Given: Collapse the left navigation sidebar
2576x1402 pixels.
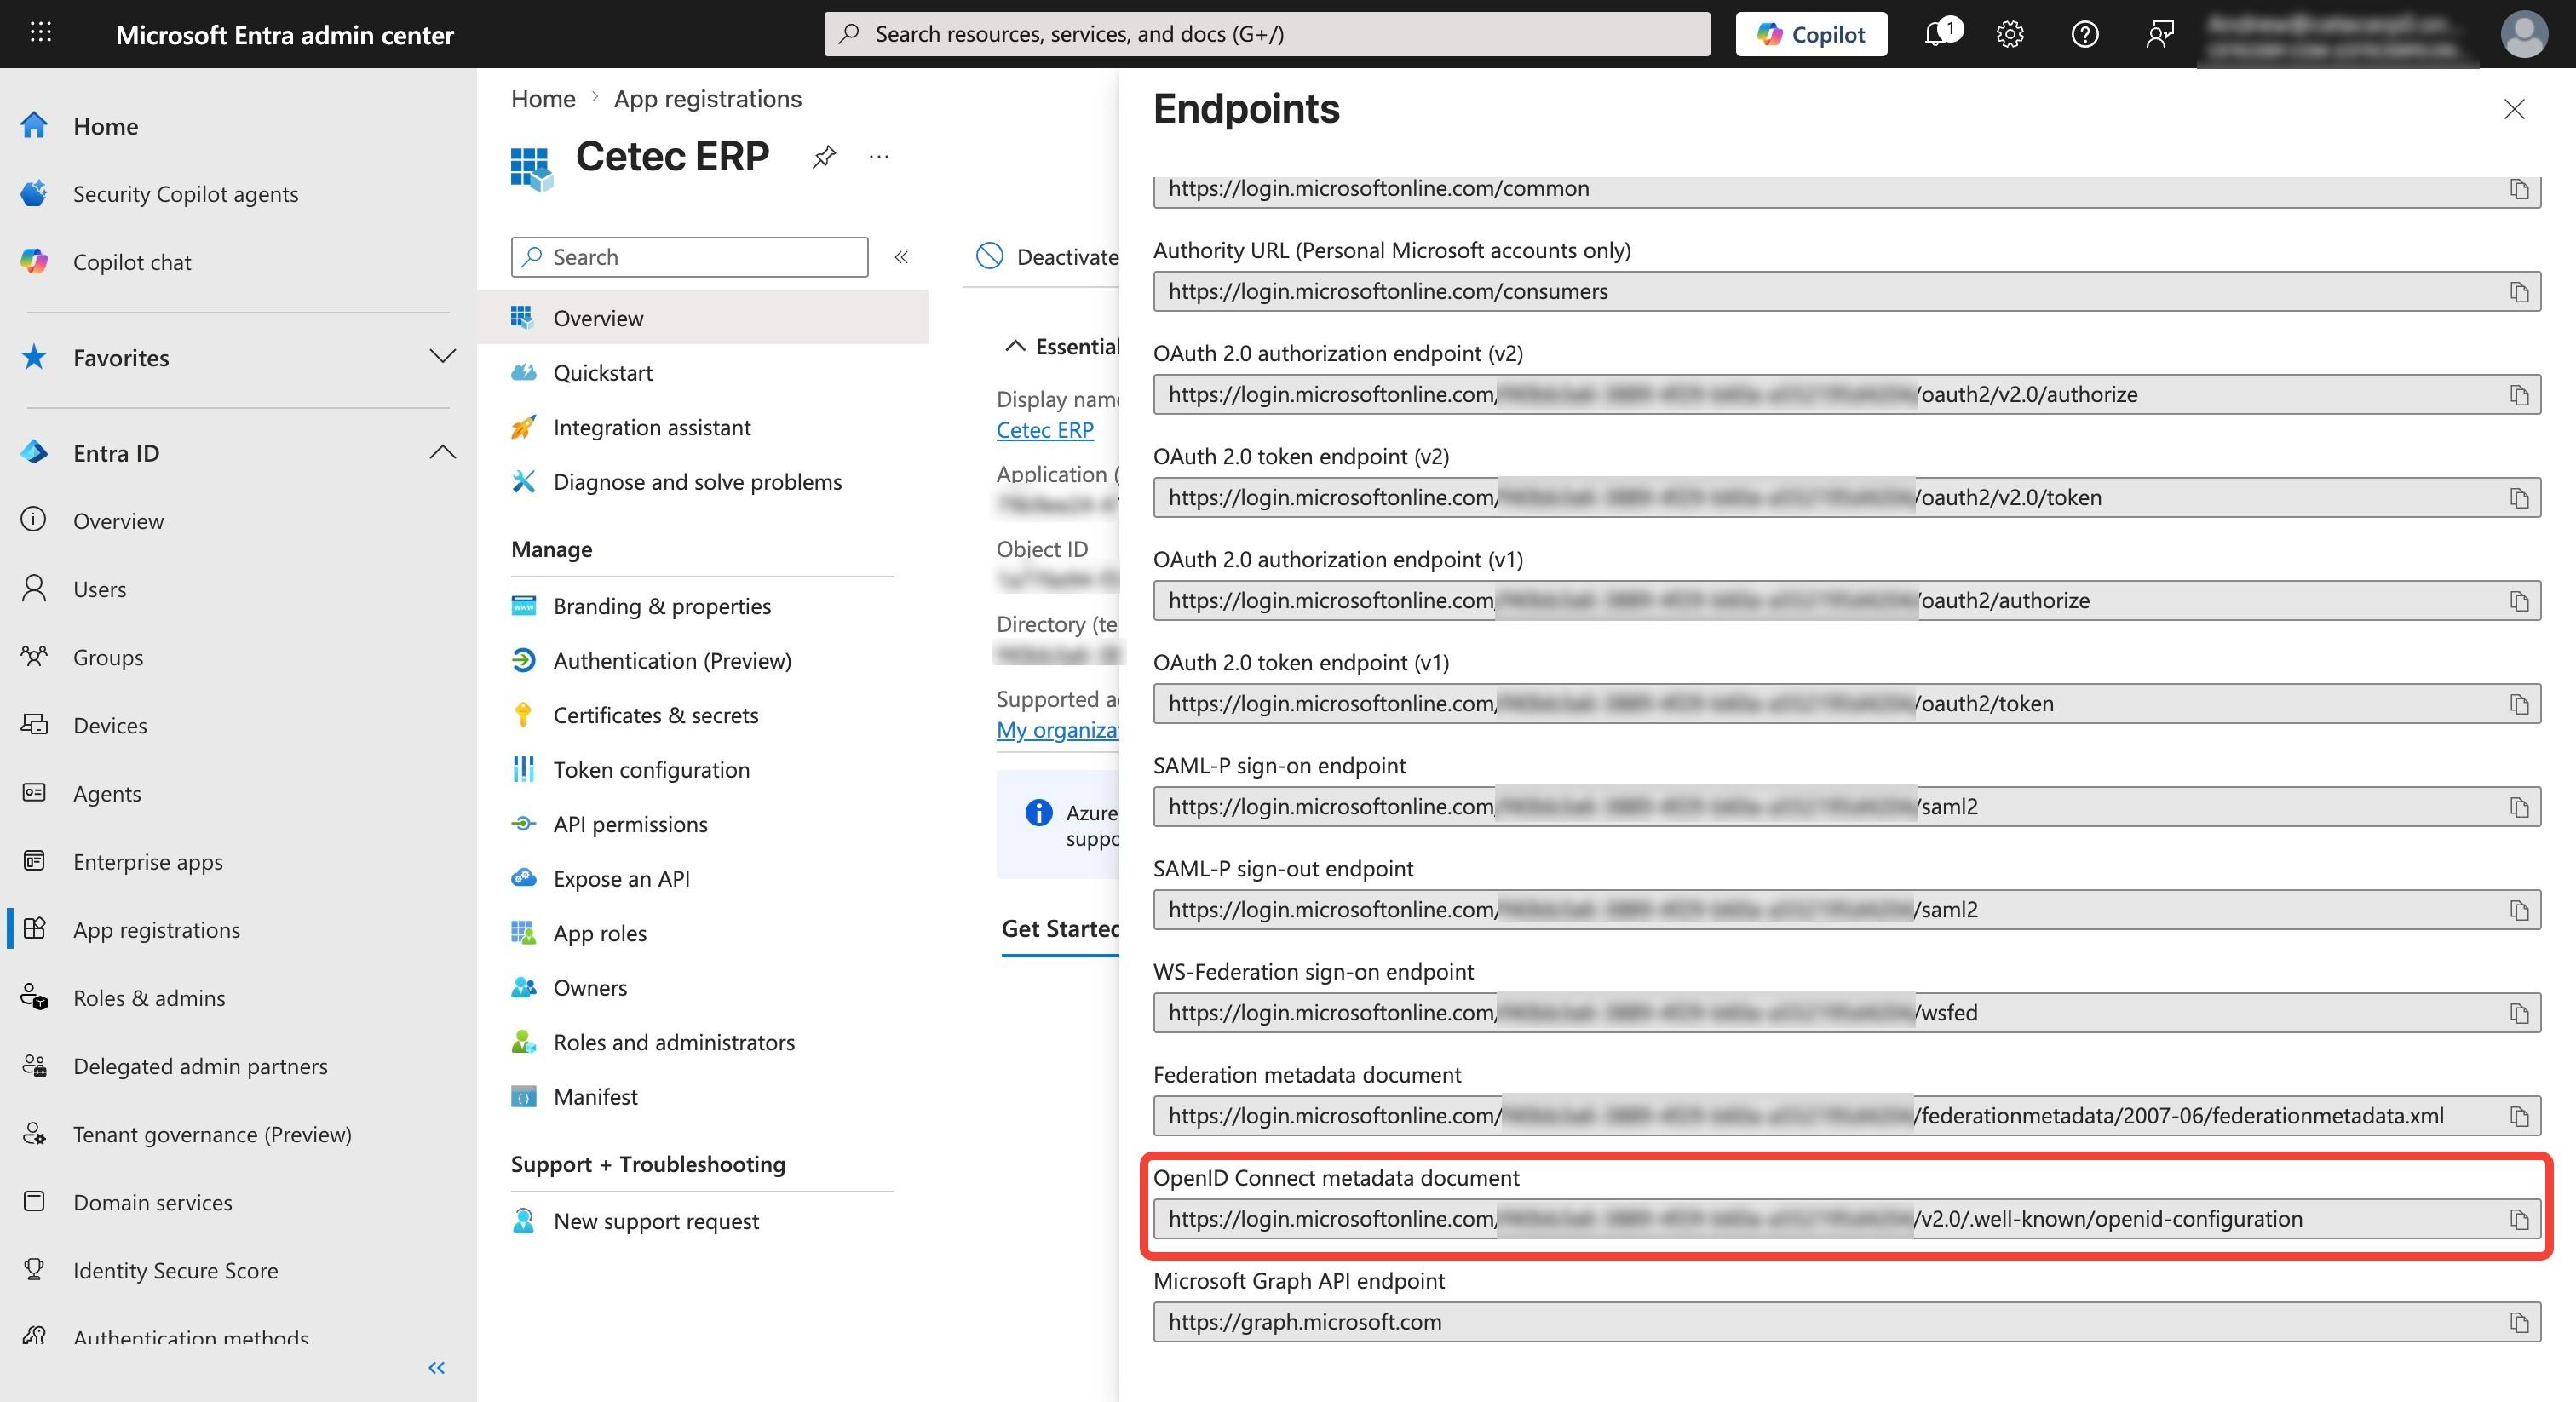Looking at the screenshot, I should pyautogui.click(x=436, y=1367).
